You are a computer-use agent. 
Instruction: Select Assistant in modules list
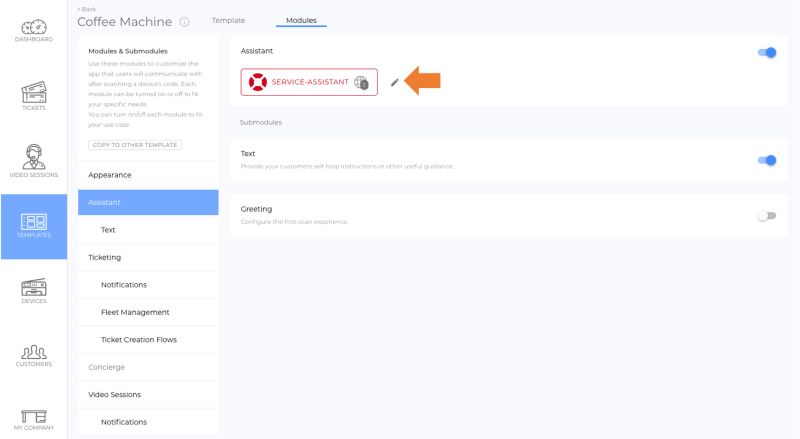148,202
